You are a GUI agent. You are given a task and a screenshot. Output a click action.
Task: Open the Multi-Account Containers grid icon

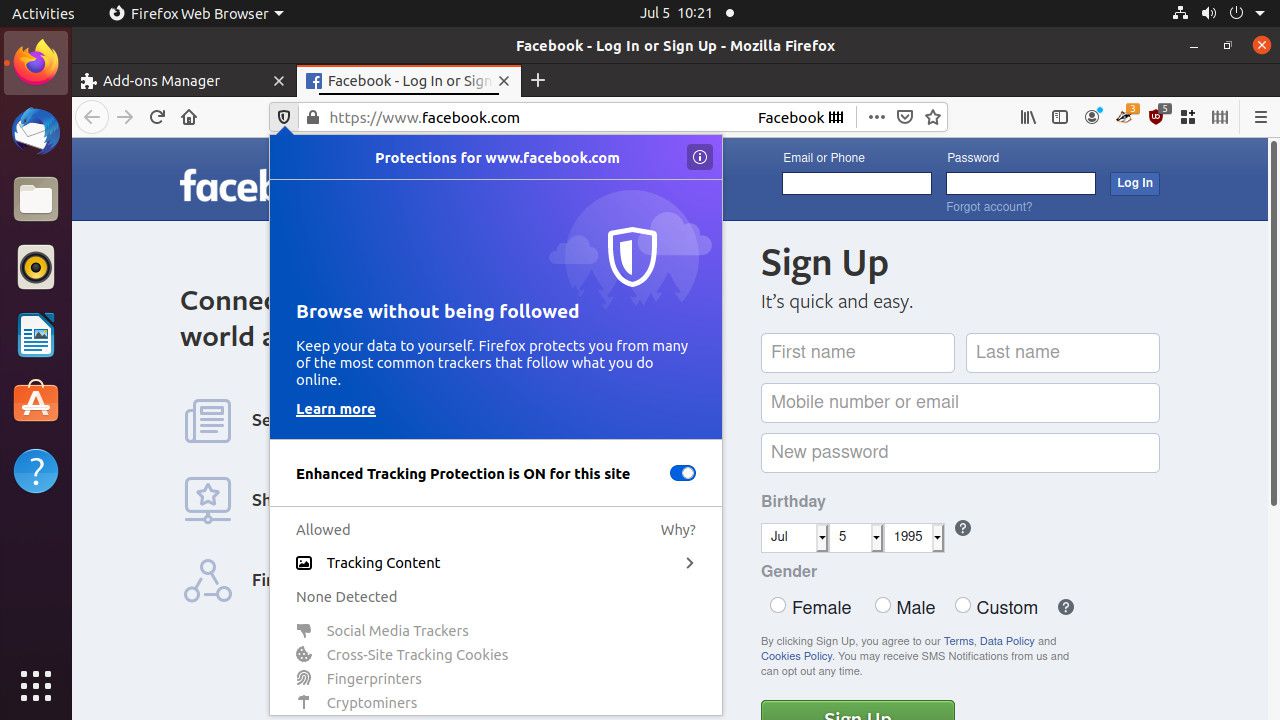click(1188, 117)
